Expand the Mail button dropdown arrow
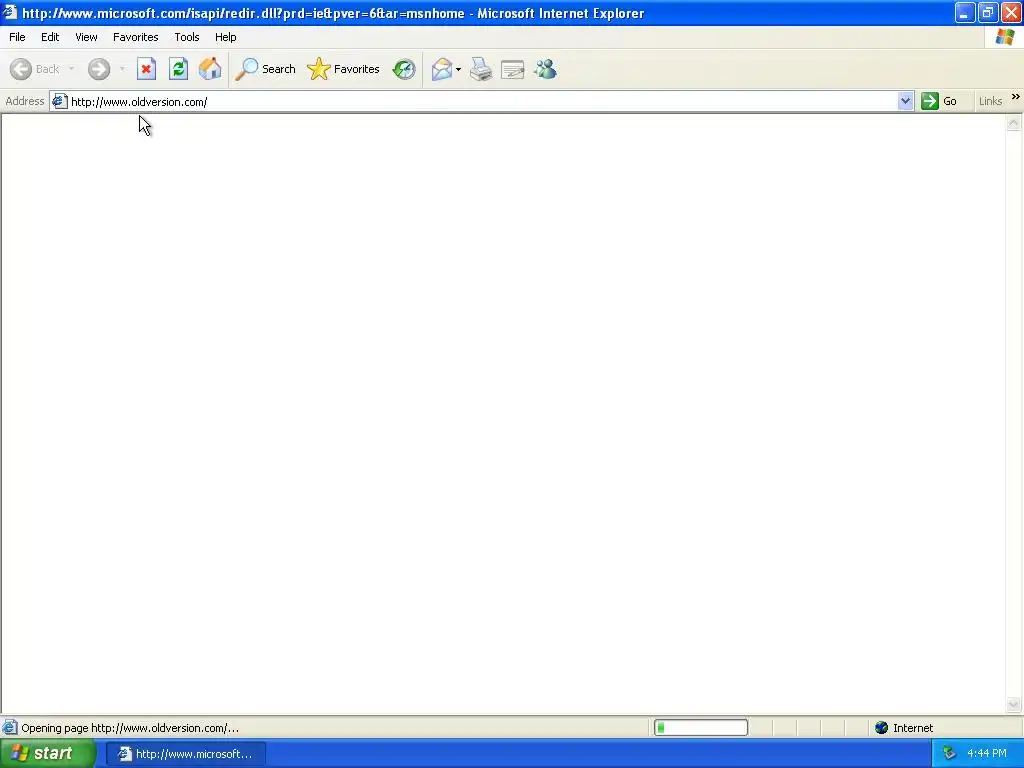 pos(458,69)
